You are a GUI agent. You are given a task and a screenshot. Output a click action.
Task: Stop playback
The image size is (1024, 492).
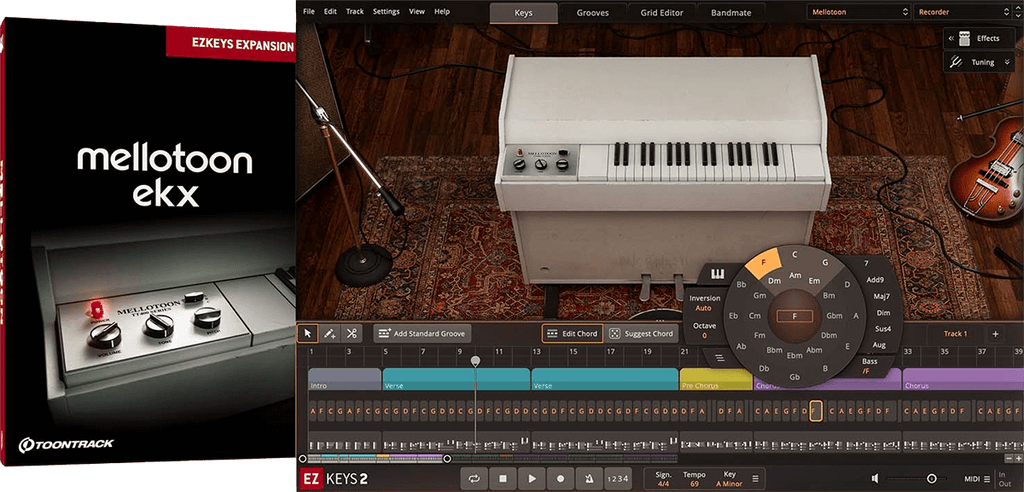tap(503, 478)
